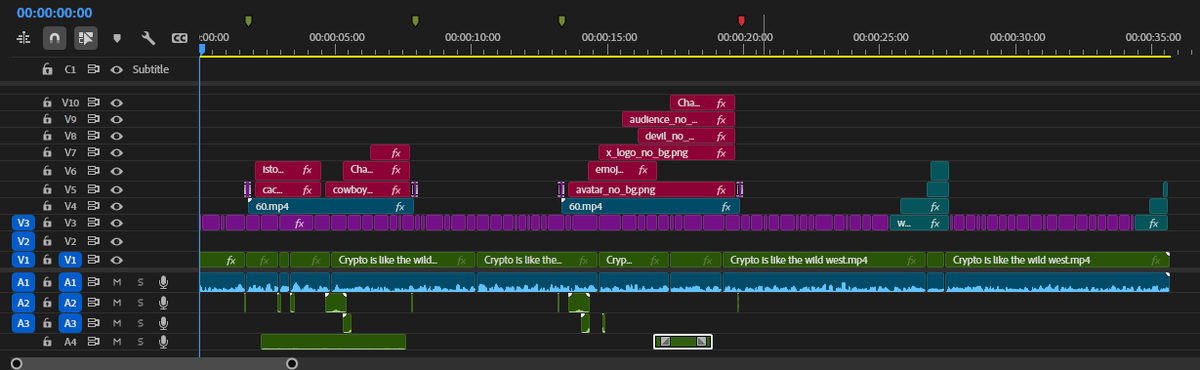Click left handle of zoom scrollbar
Screen dimensions: 1200x370
16,363
